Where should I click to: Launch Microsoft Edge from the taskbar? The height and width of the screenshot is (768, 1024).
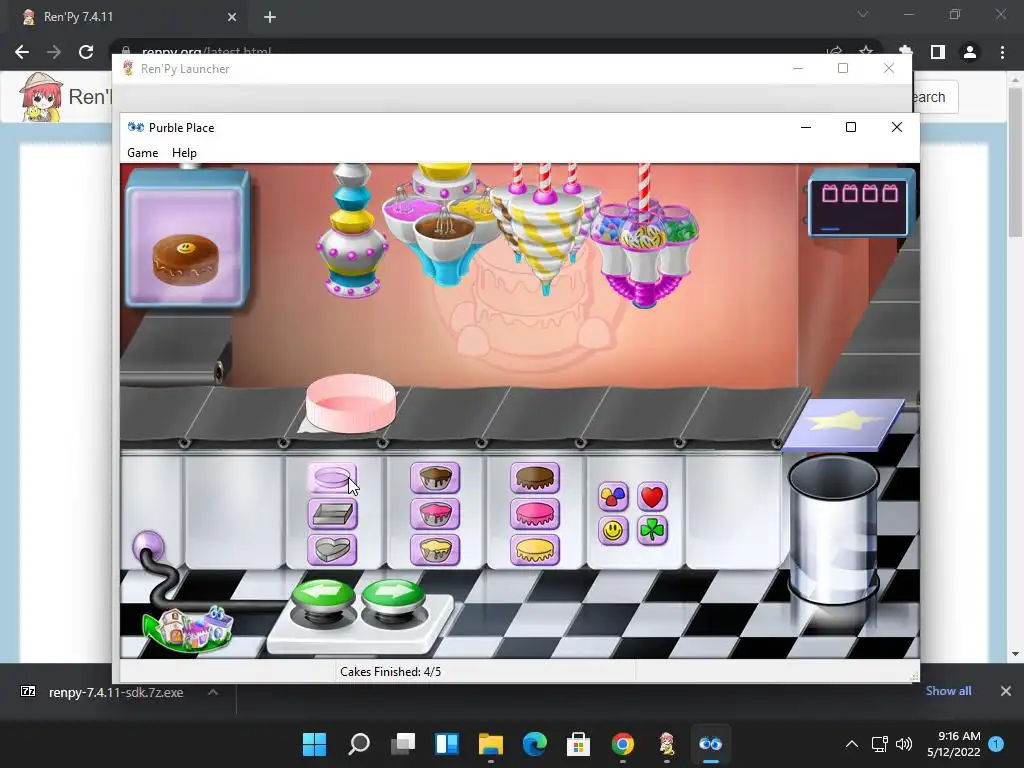(534, 743)
